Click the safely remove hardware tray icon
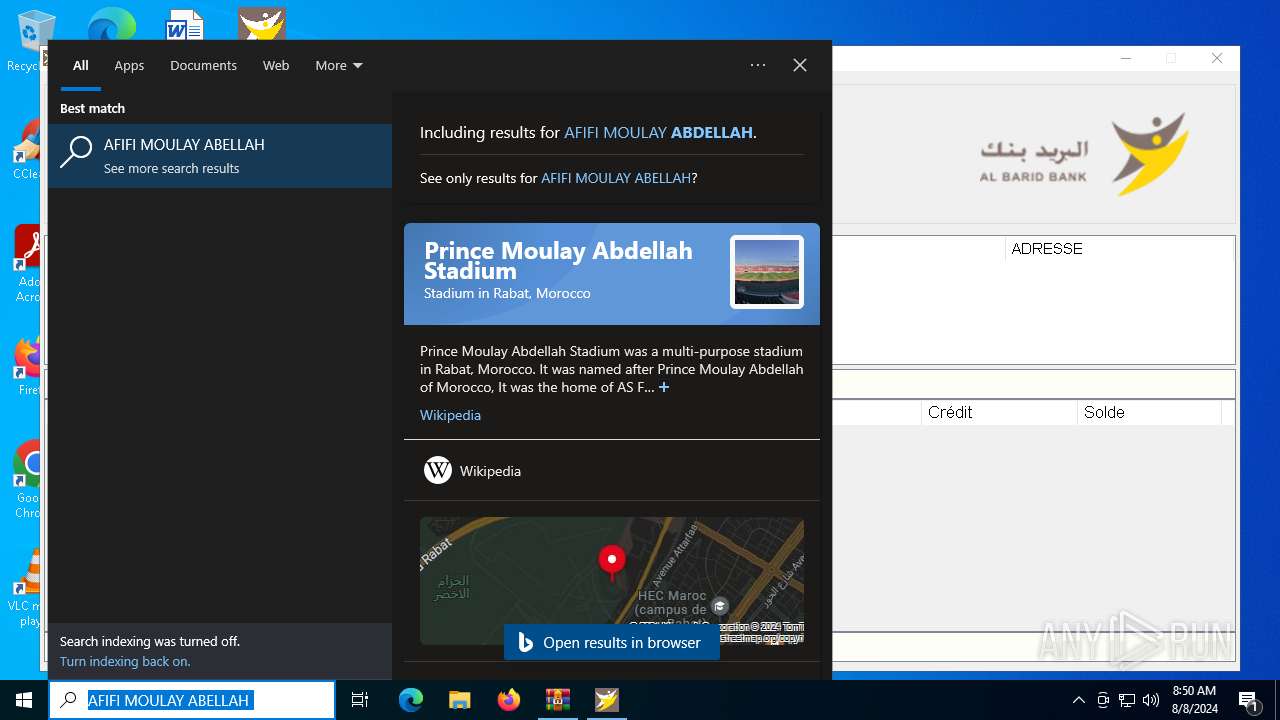This screenshot has width=1280, height=720. pos(1103,700)
